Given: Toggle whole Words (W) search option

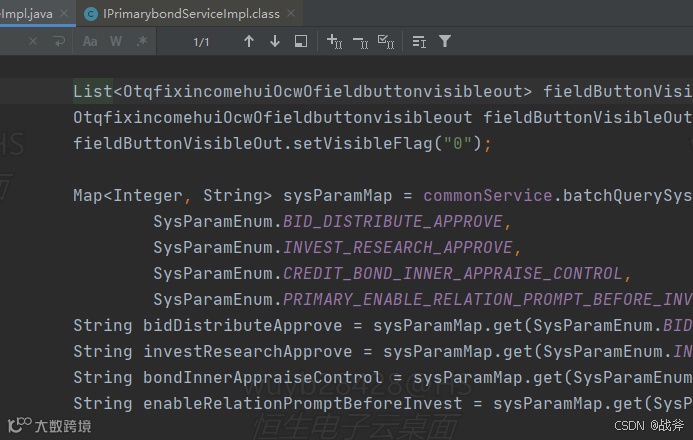Looking at the screenshot, I should click(x=116, y=42).
